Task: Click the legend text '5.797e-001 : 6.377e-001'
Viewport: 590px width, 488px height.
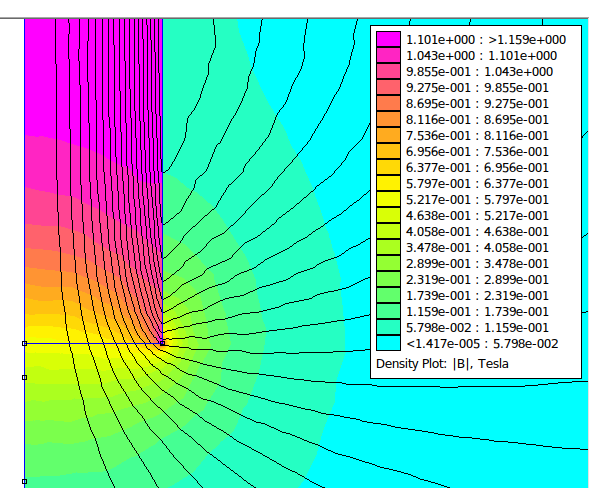Action: point(477,184)
